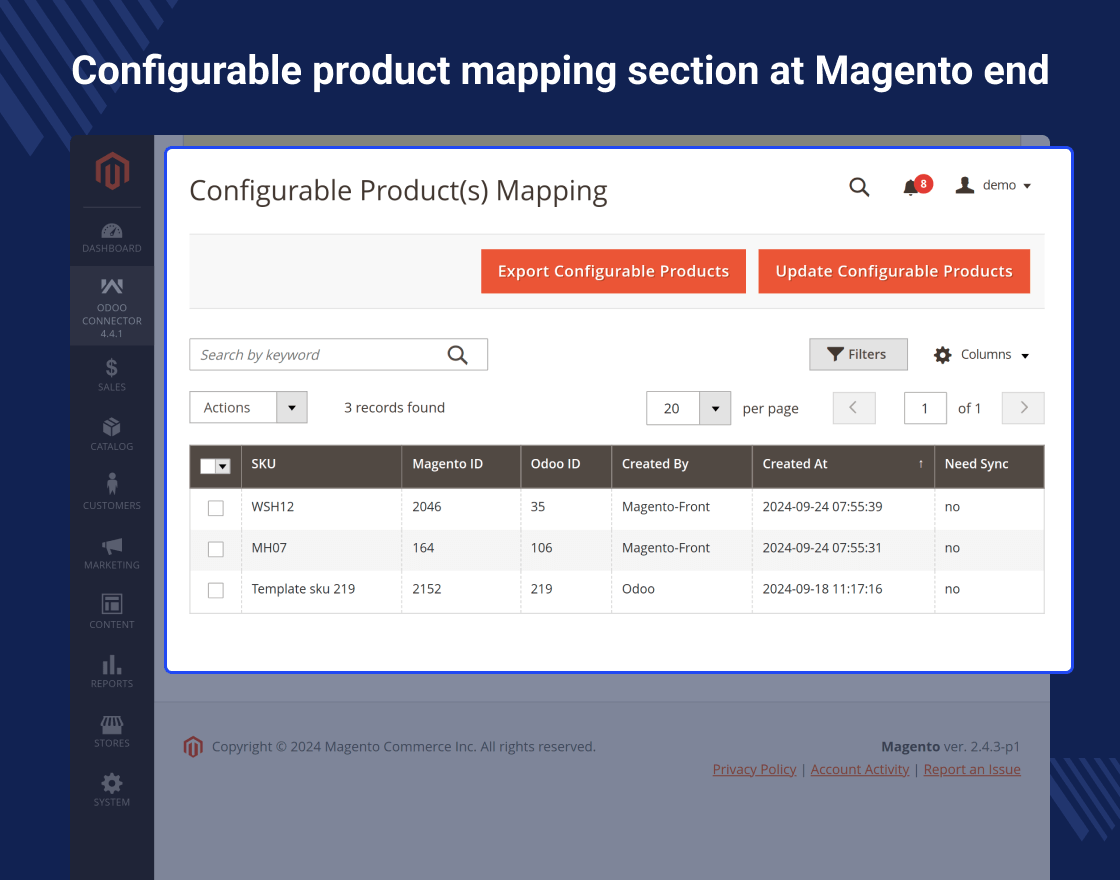
Task: Go to previous page arrow
Action: click(854, 408)
